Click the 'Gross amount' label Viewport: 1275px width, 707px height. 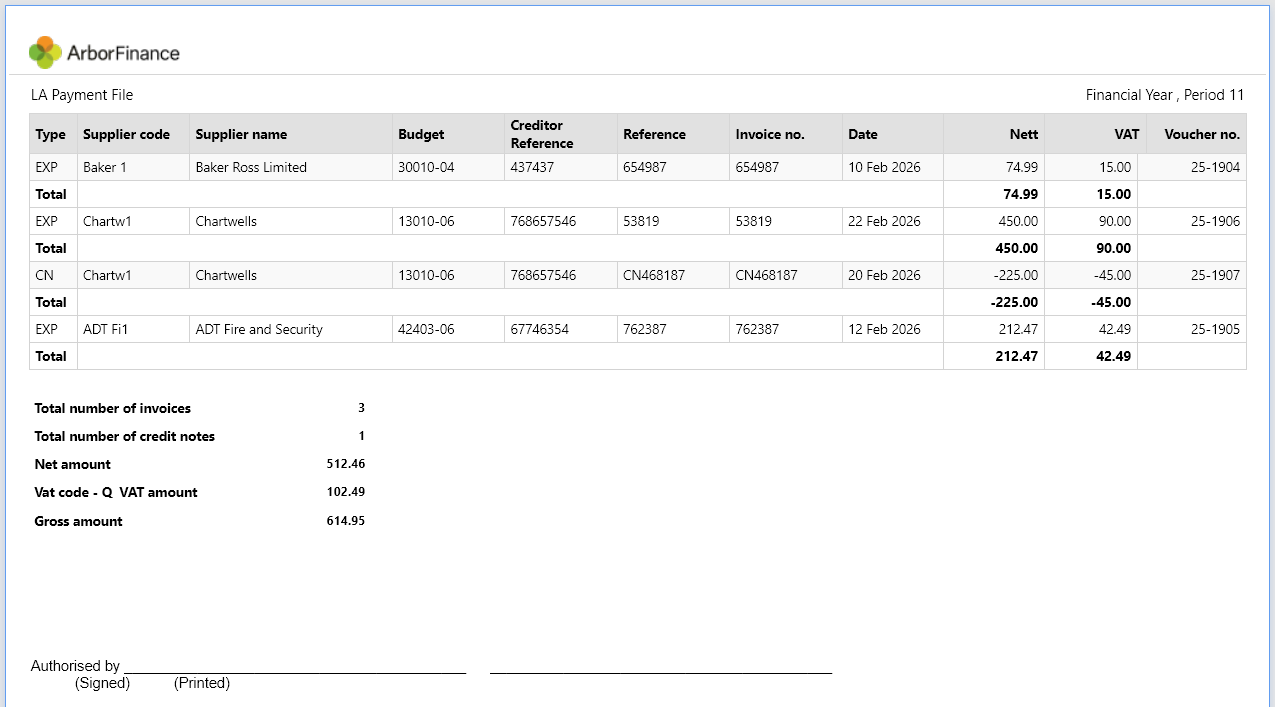tap(79, 521)
